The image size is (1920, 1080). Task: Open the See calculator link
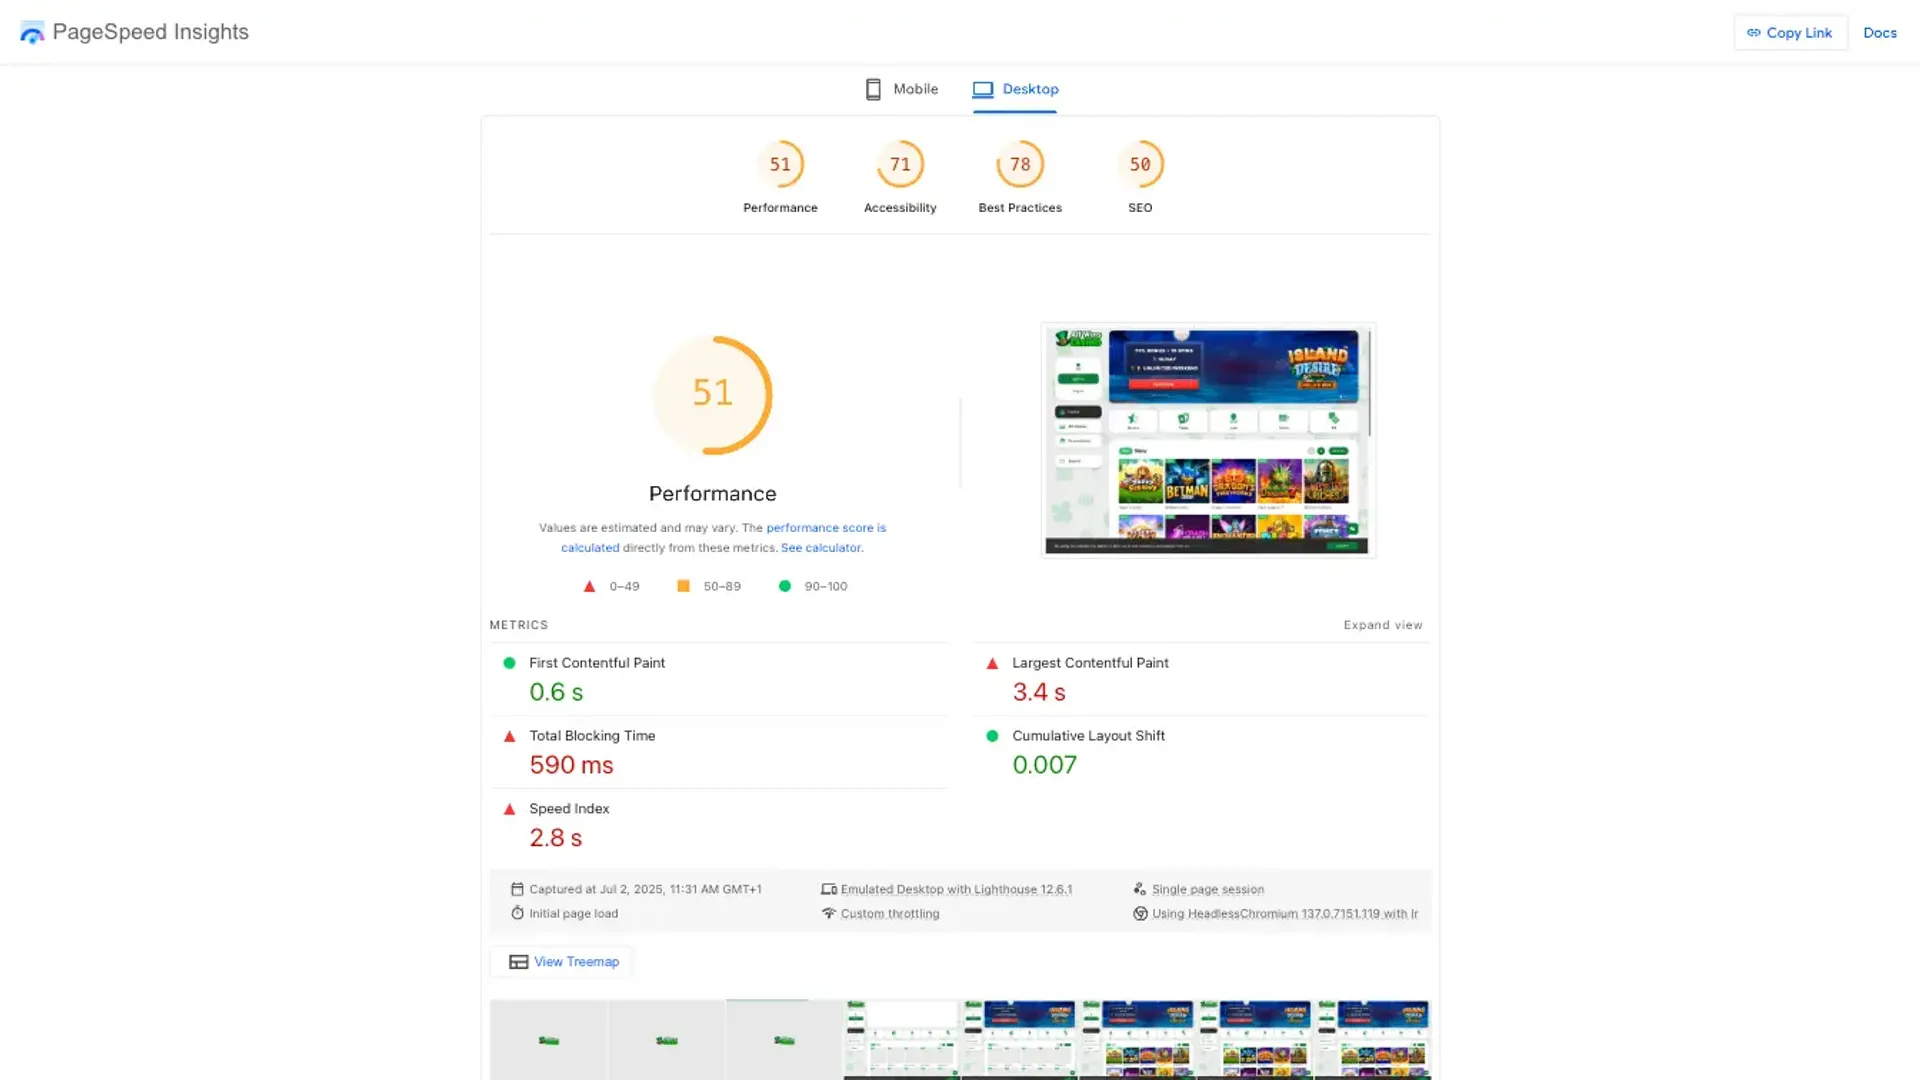coord(820,548)
